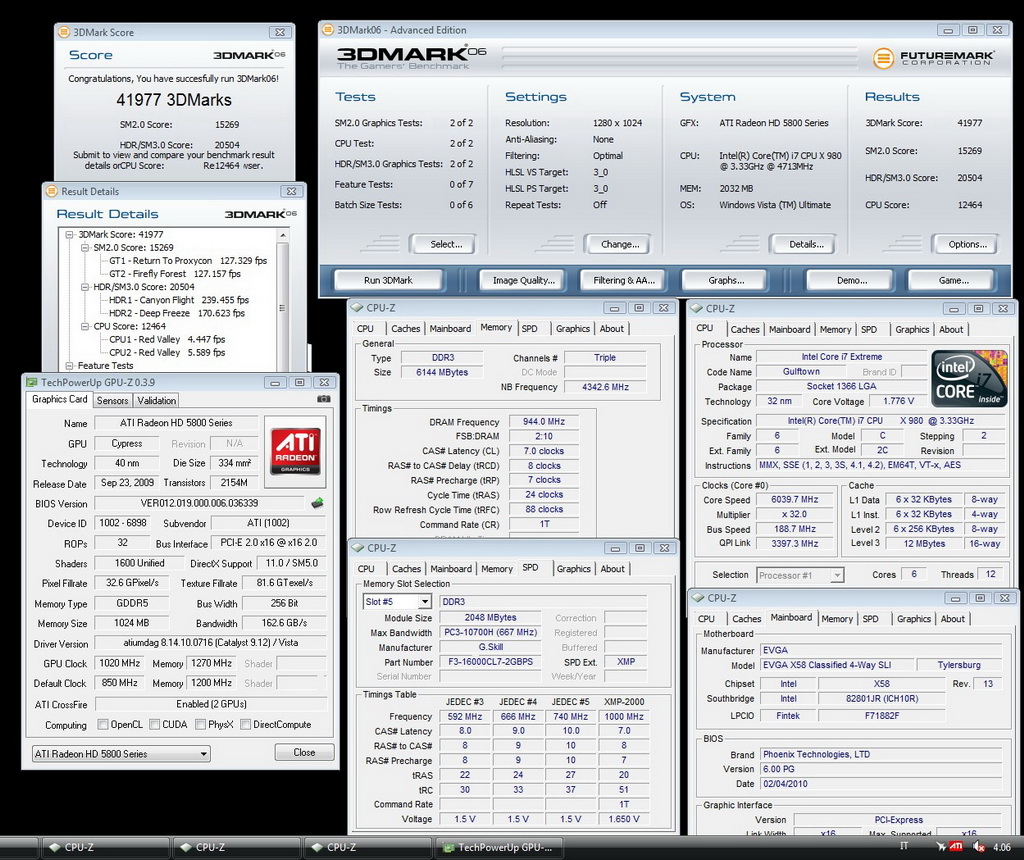Click the network tray icon

[x=940, y=846]
